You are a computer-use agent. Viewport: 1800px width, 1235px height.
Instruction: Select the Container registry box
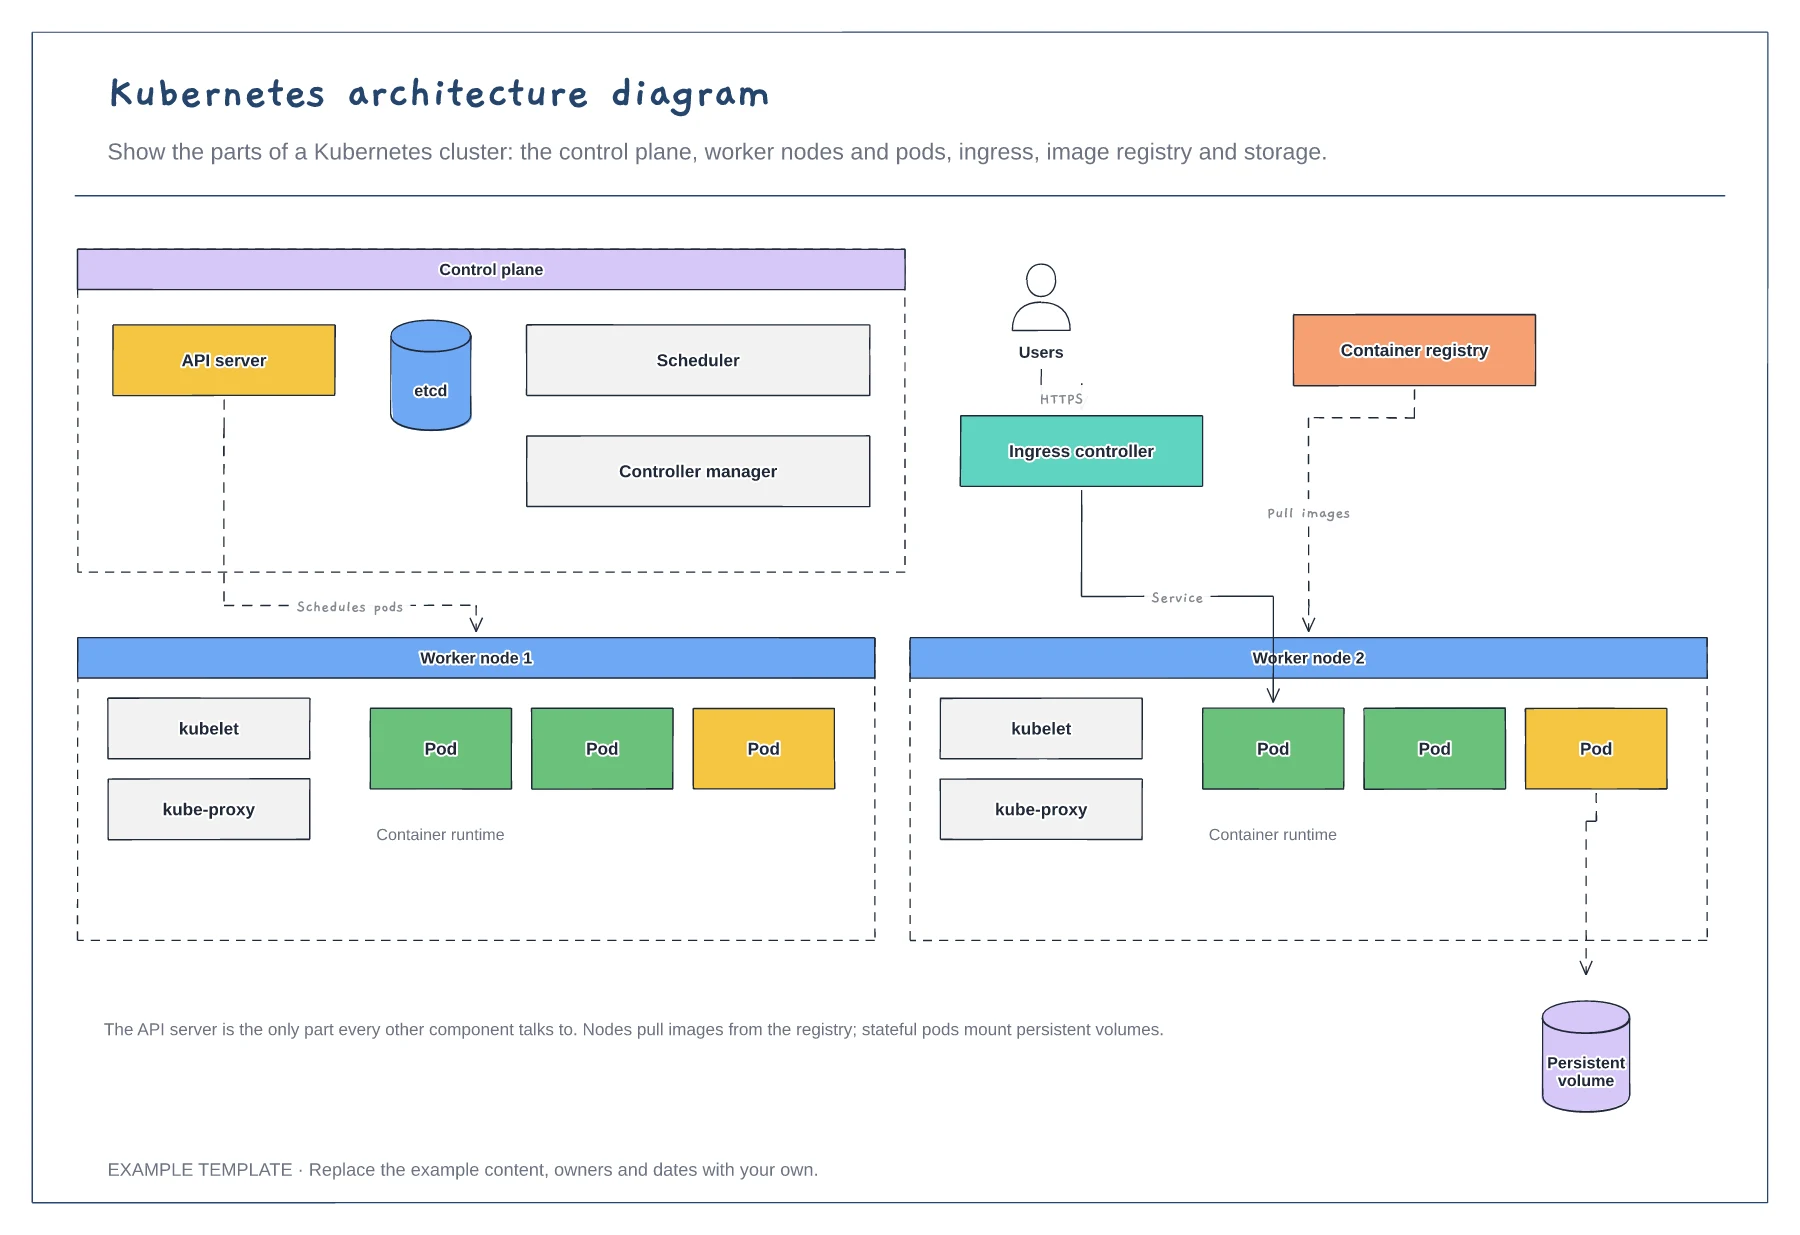(1414, 350)
